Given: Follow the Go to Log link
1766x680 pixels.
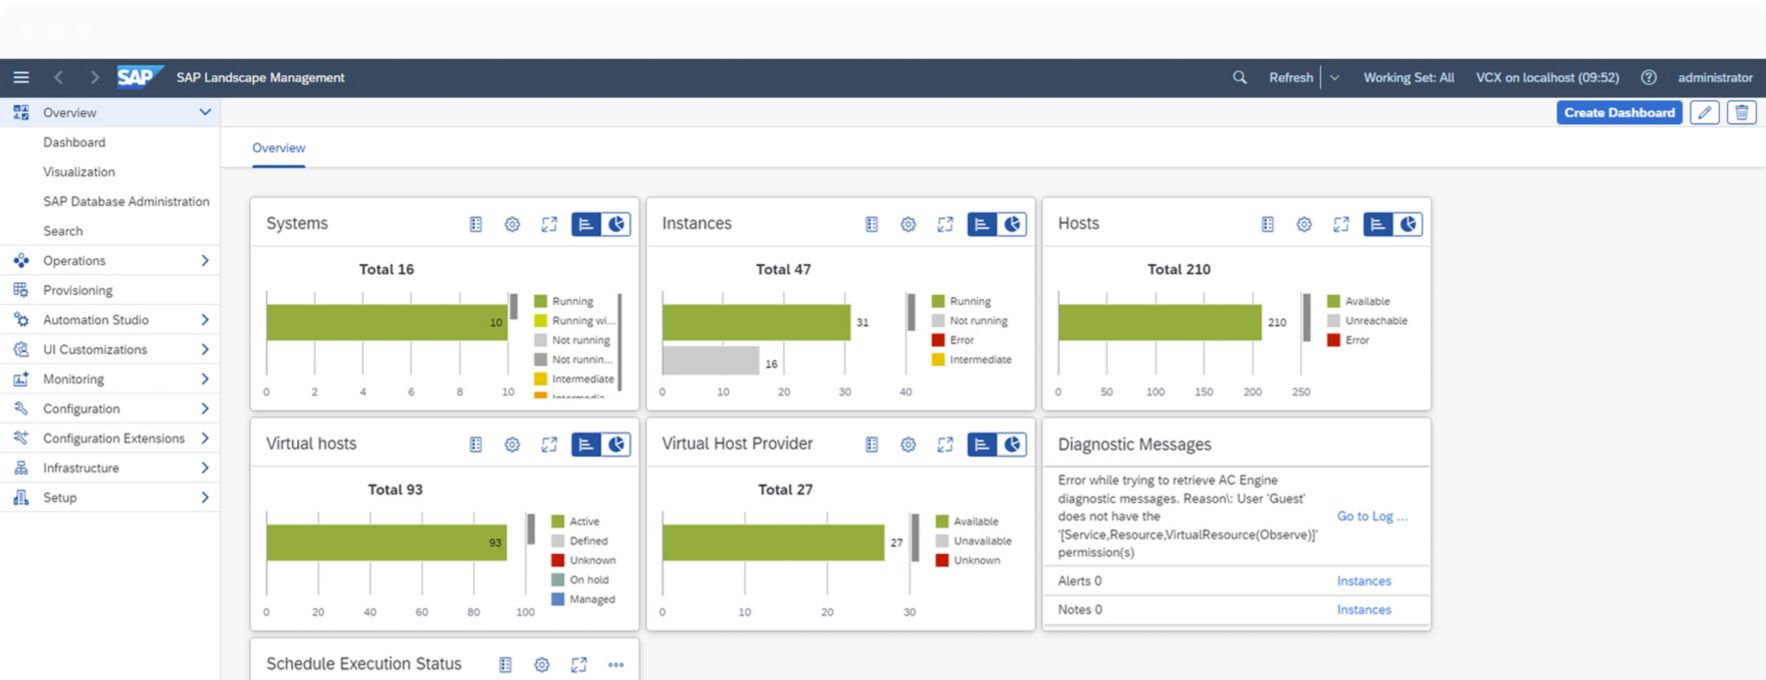Looking at the screenshot, I should point(1372,516).
